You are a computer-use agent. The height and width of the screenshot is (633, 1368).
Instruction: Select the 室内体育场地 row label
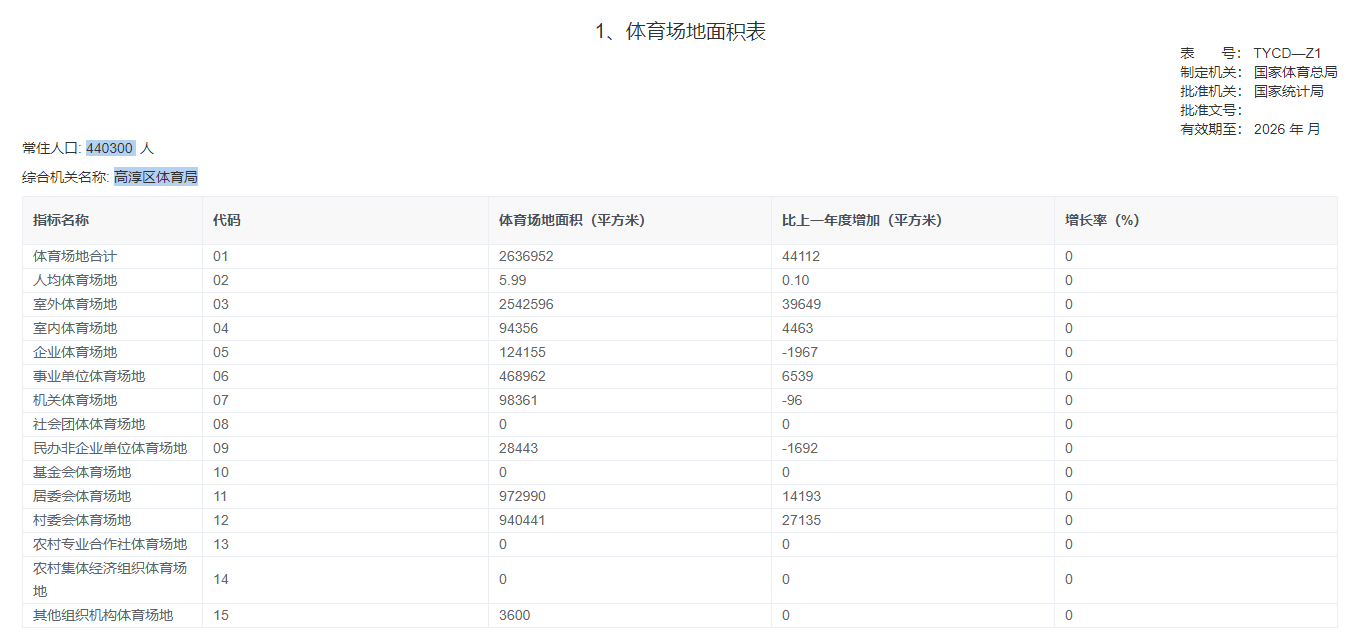(x=75, y=328)
